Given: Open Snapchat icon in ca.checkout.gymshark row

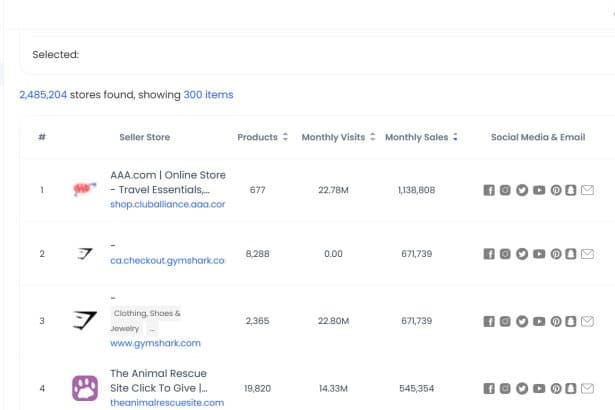Looking at the screenshot, I should click(571, 254).
